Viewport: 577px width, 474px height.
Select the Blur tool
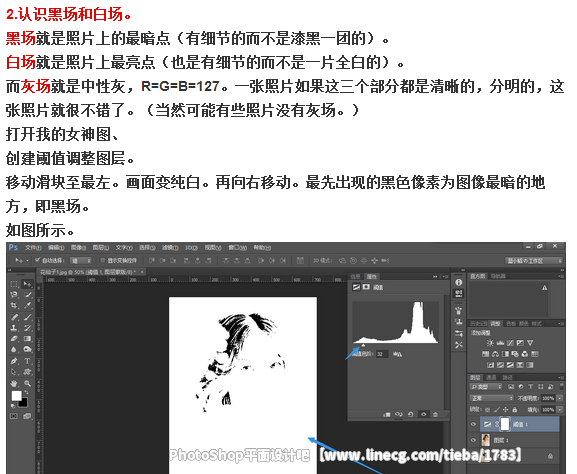click(x=14, y=349)
